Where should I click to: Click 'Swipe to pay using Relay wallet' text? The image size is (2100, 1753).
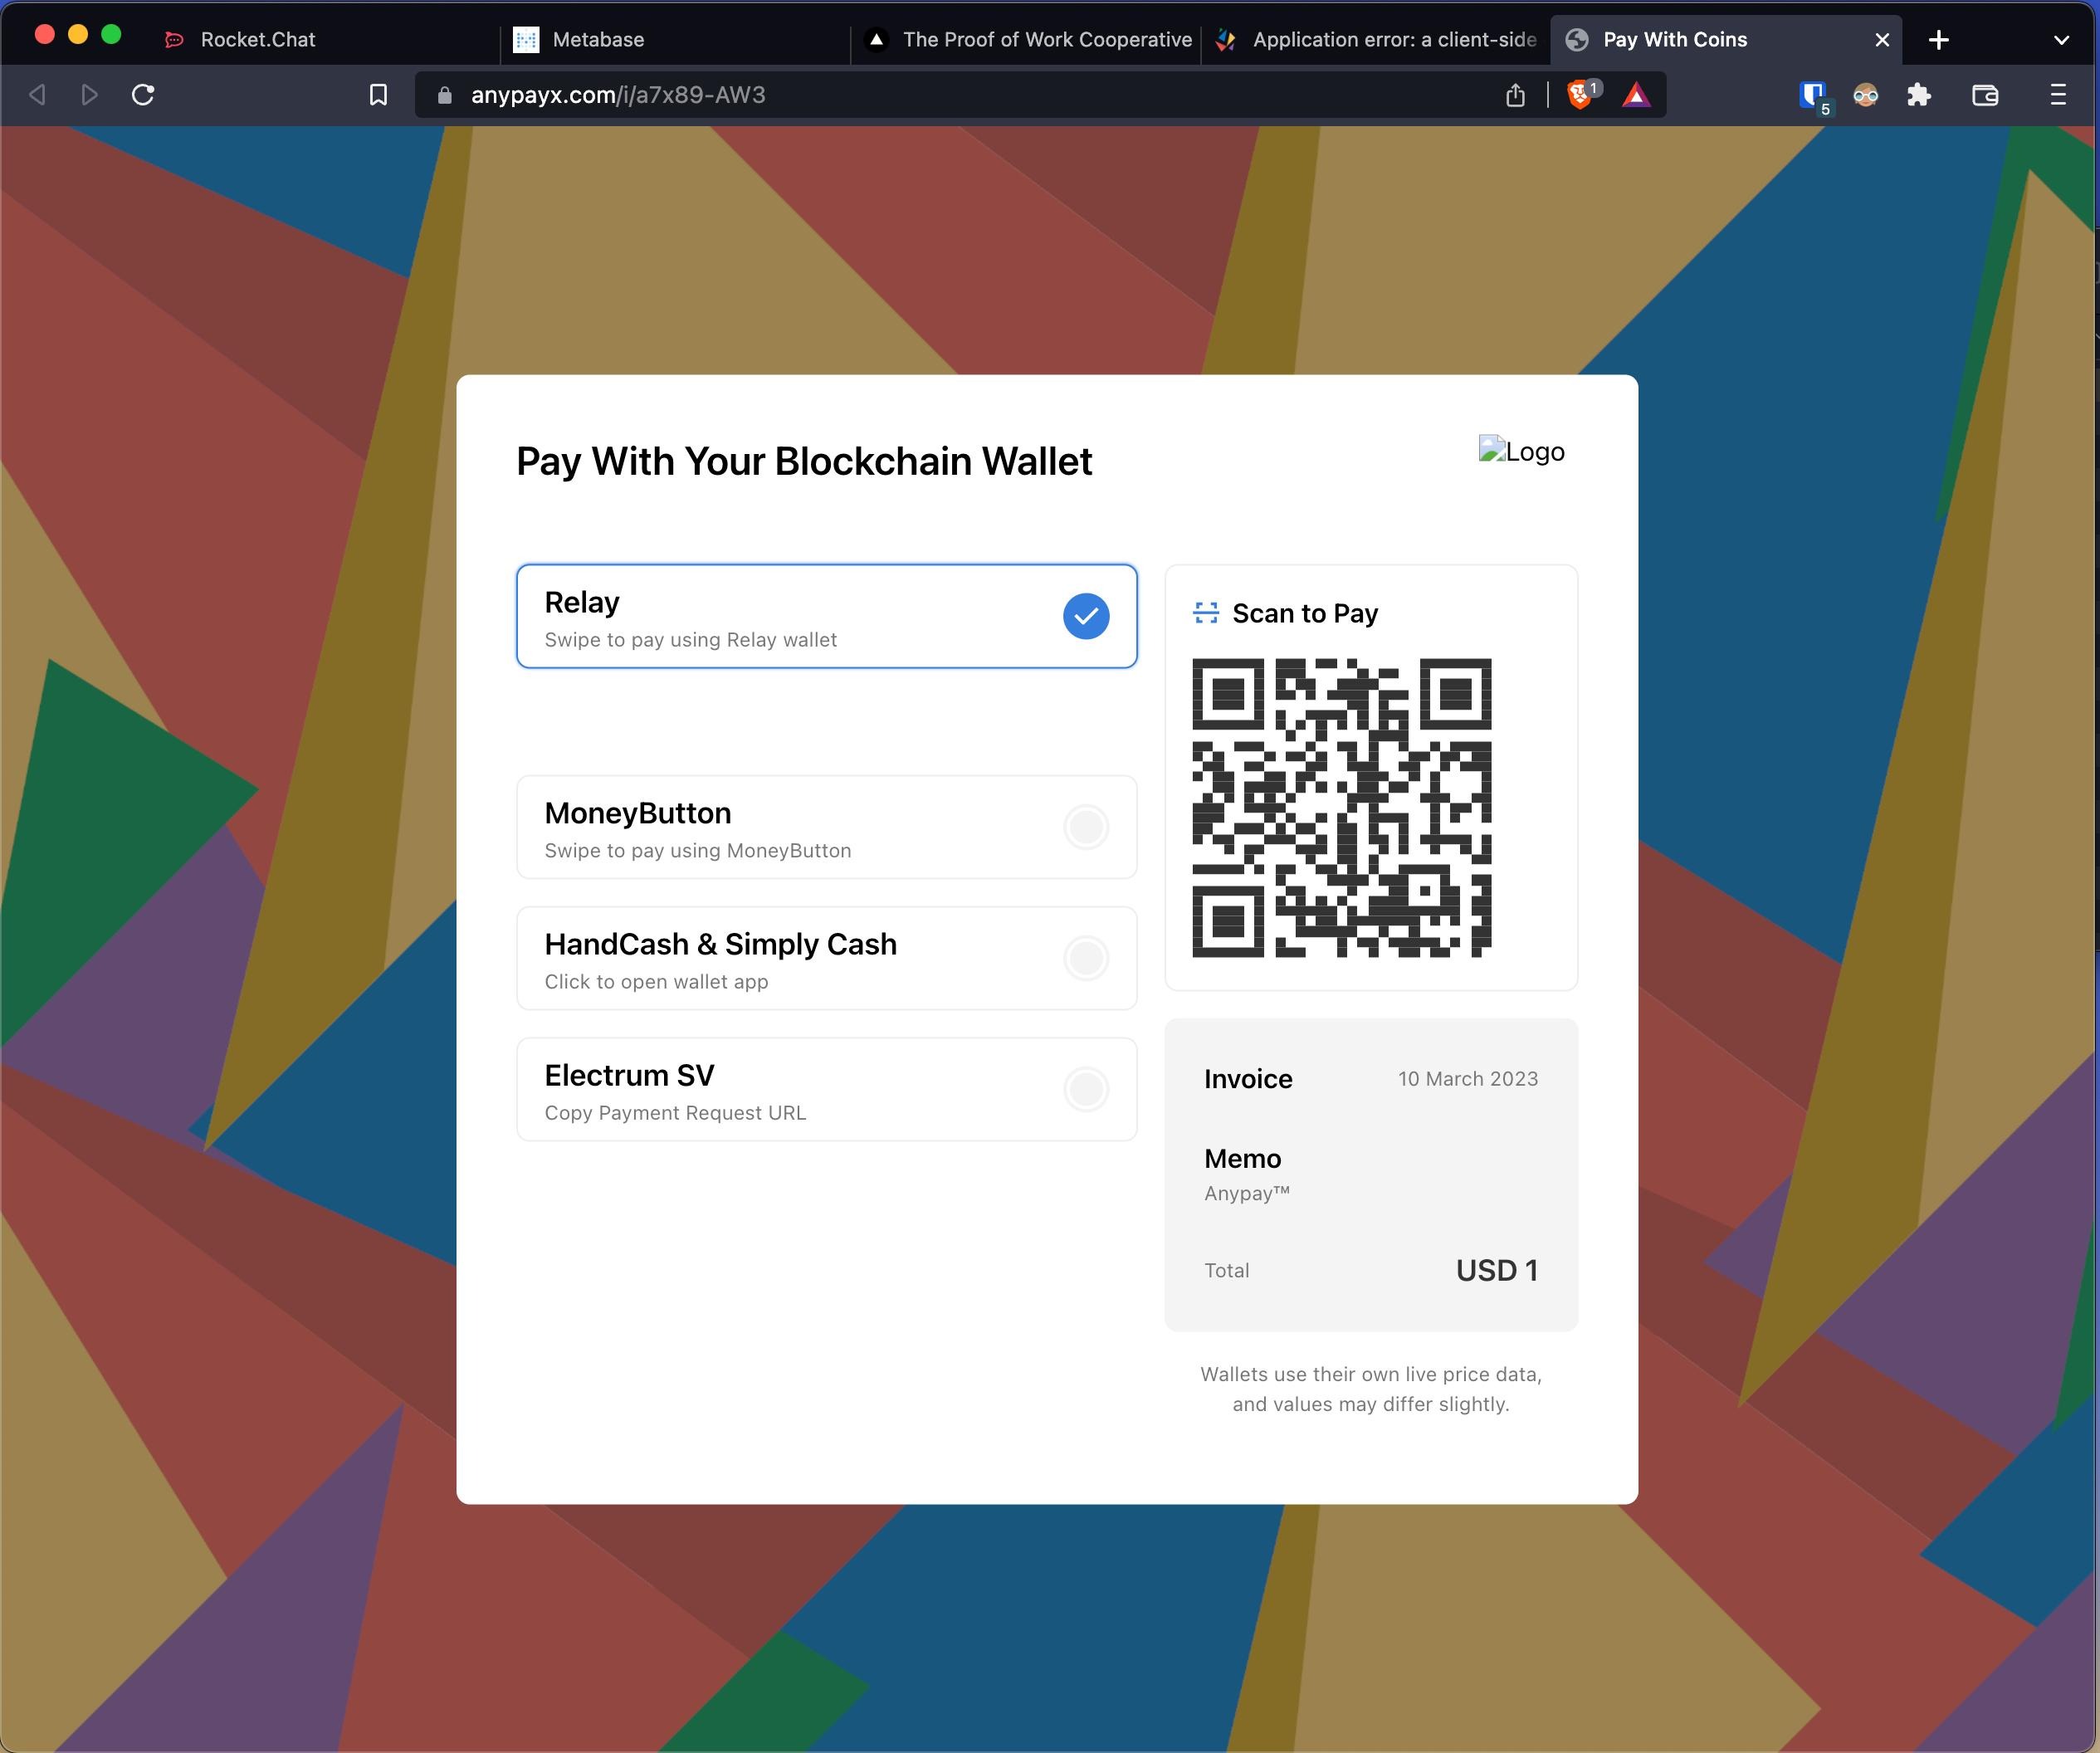[x=691, y=640]
